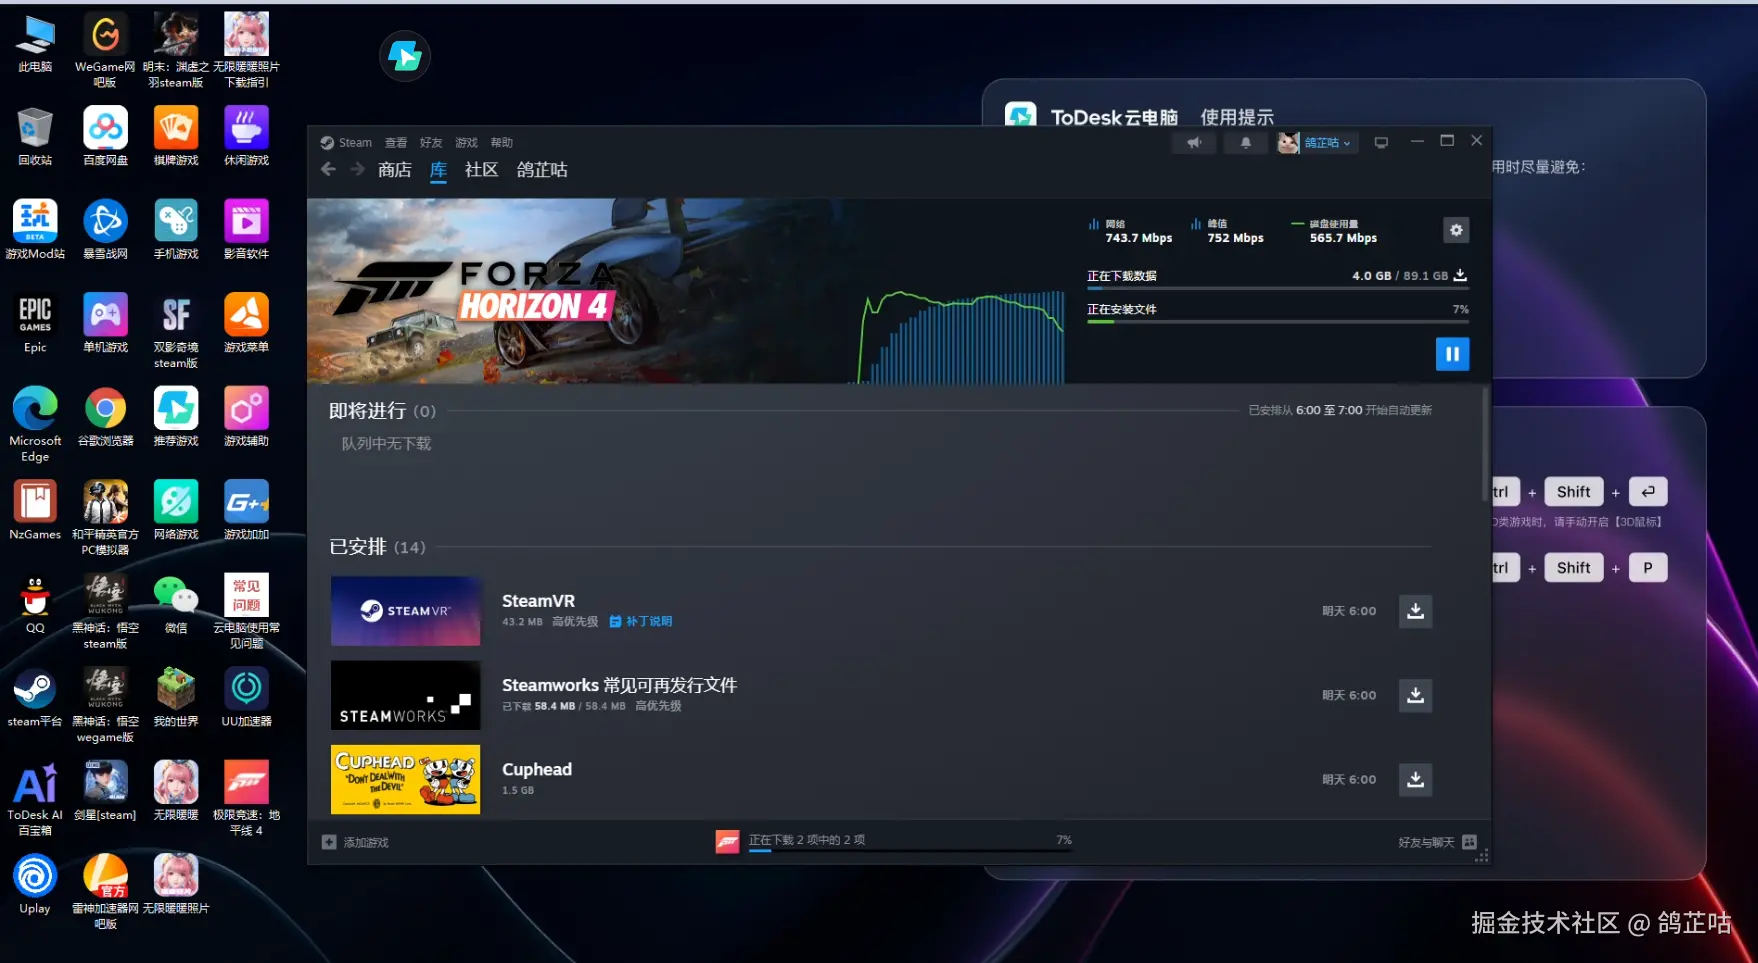Open the Steam menu

(x=346, y=143)
